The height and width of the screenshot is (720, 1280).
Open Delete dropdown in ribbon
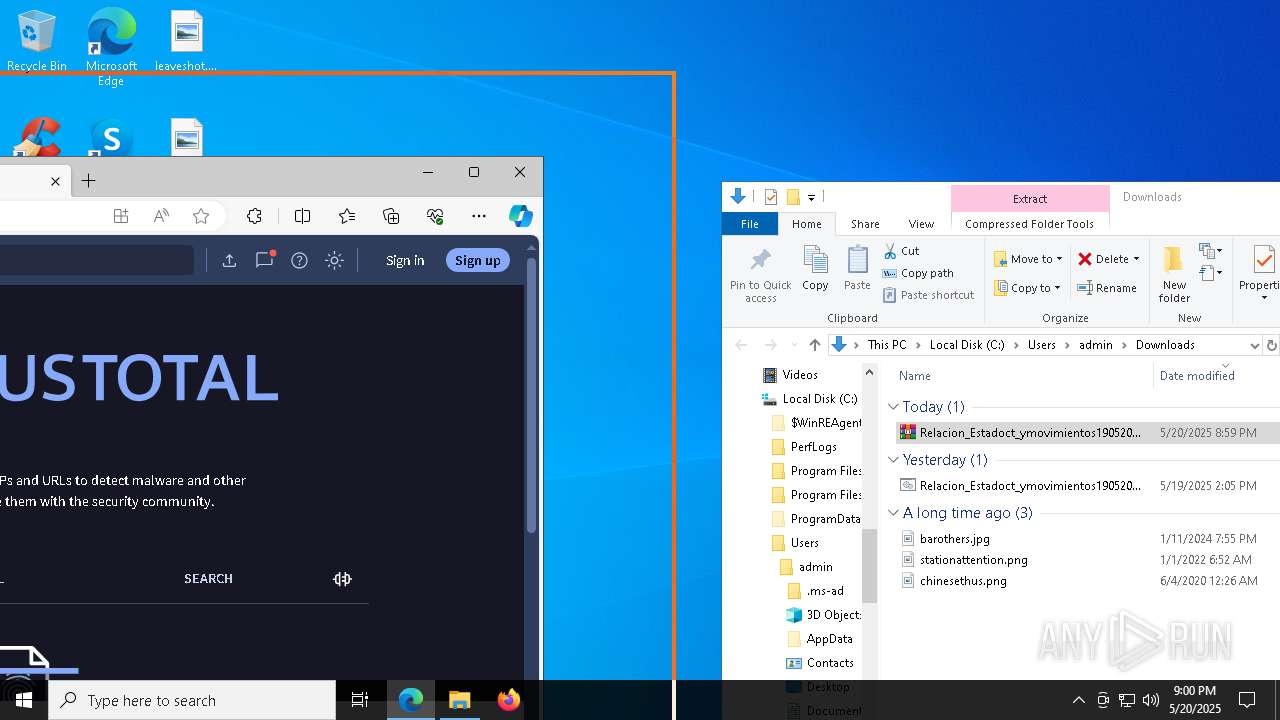coord(1136,259)
